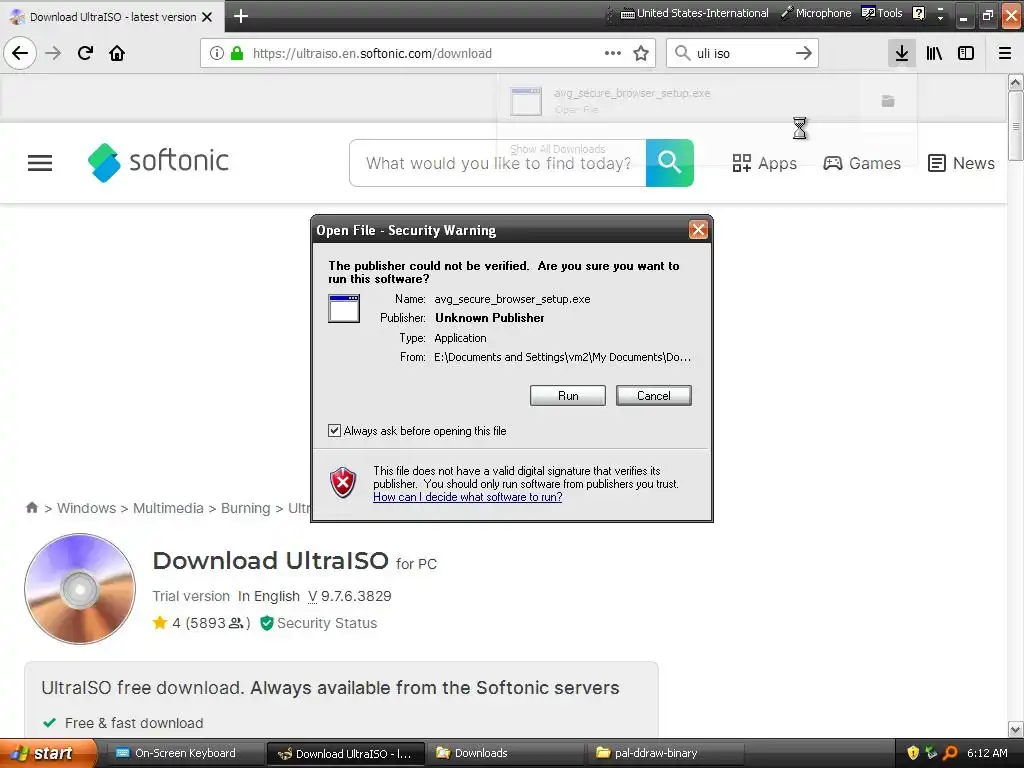Bookmark this page with the star icon

coord(641,54)
